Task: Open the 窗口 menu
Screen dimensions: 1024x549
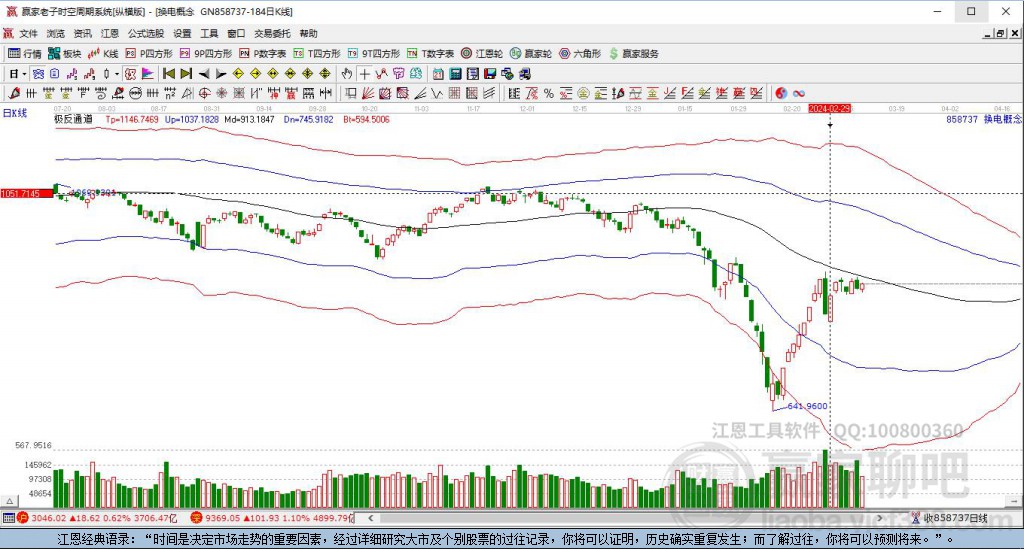Action: pyautogui.click(x=236, y=33)
